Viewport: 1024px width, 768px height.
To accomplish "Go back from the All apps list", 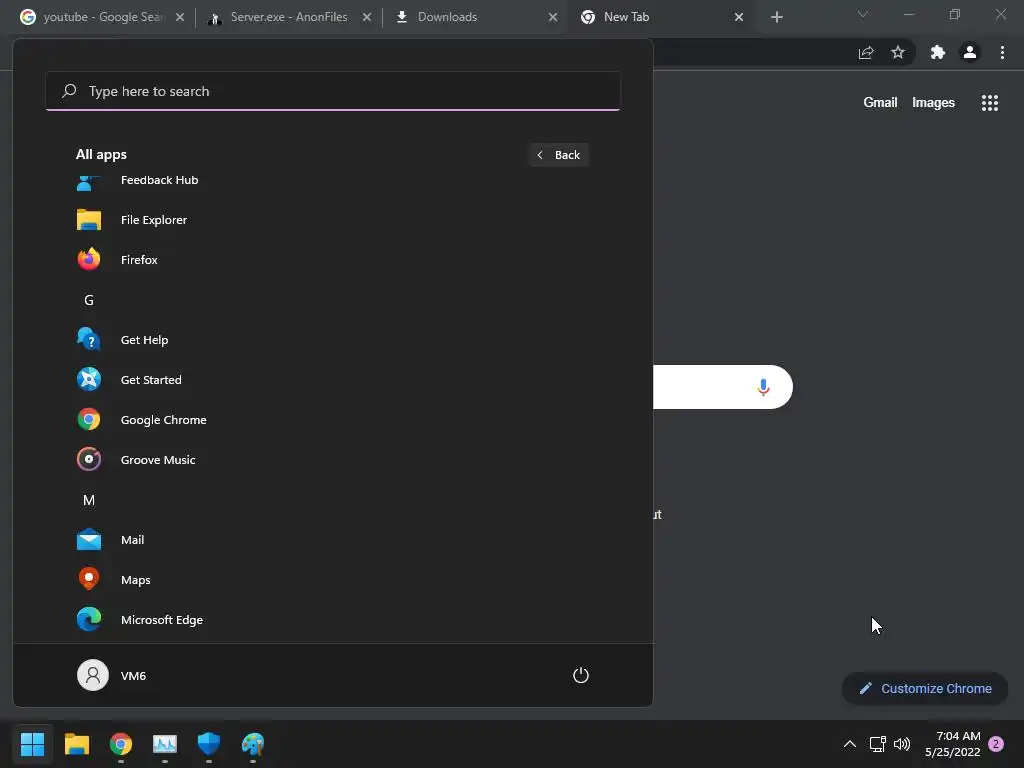I will tap(559, 155).
